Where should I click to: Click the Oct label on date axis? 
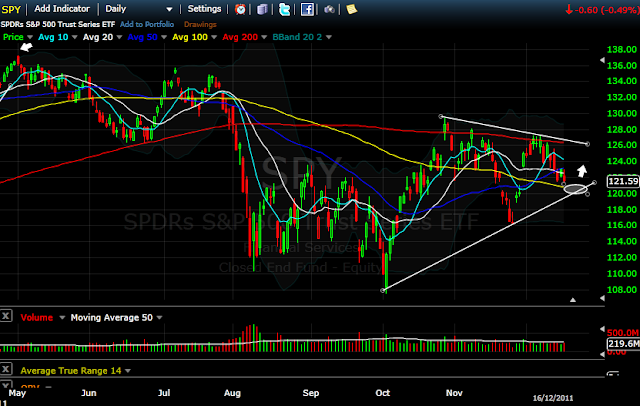382,393
